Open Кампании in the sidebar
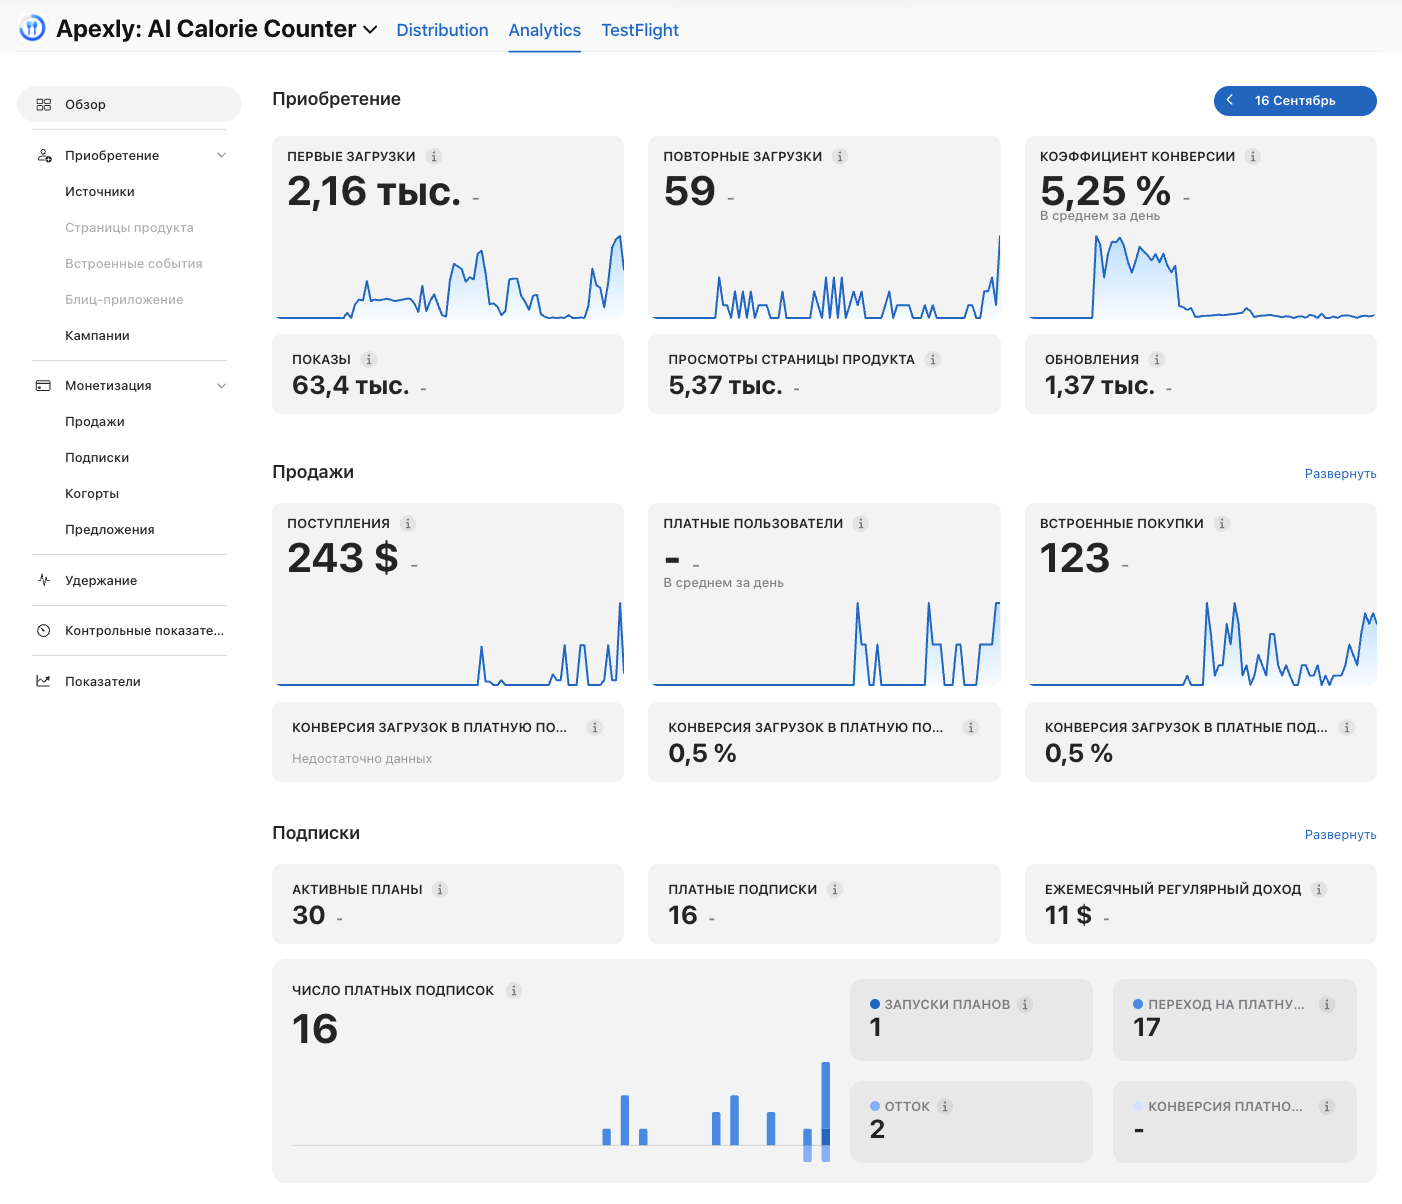The height and width of the screenshot is (1204, 1402). pyautogui.click(x=97, y=335)
